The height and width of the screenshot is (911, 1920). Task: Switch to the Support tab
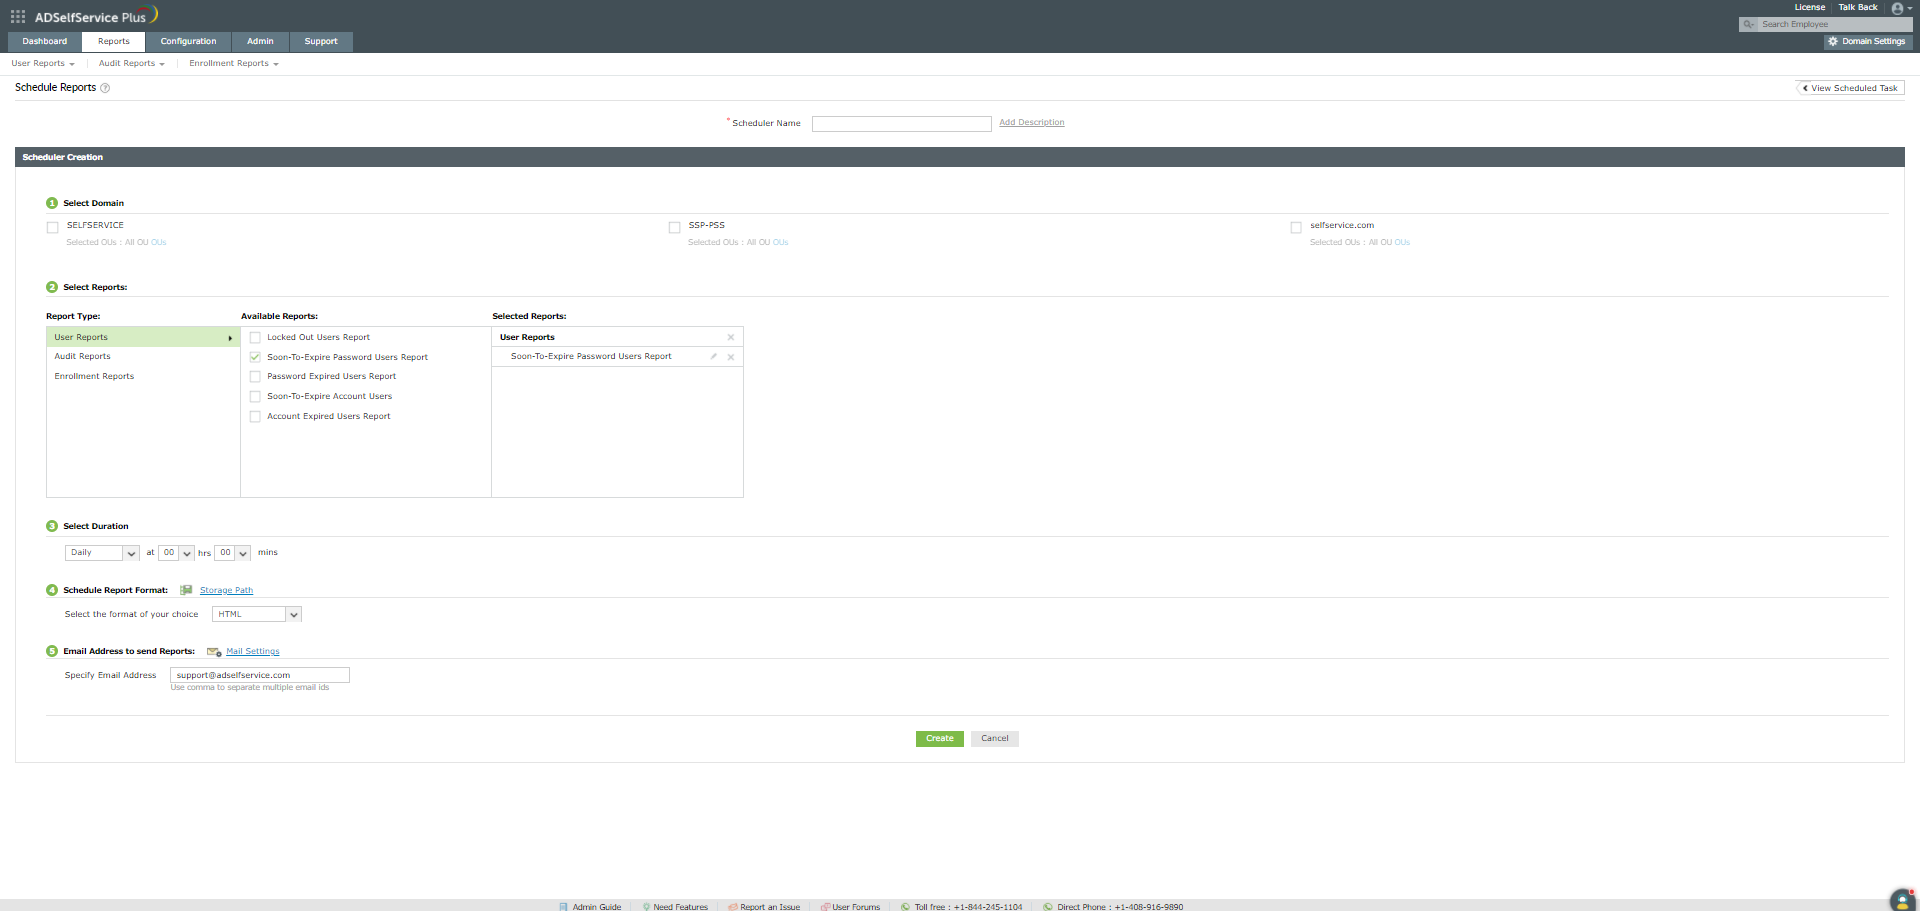(321, 41)
